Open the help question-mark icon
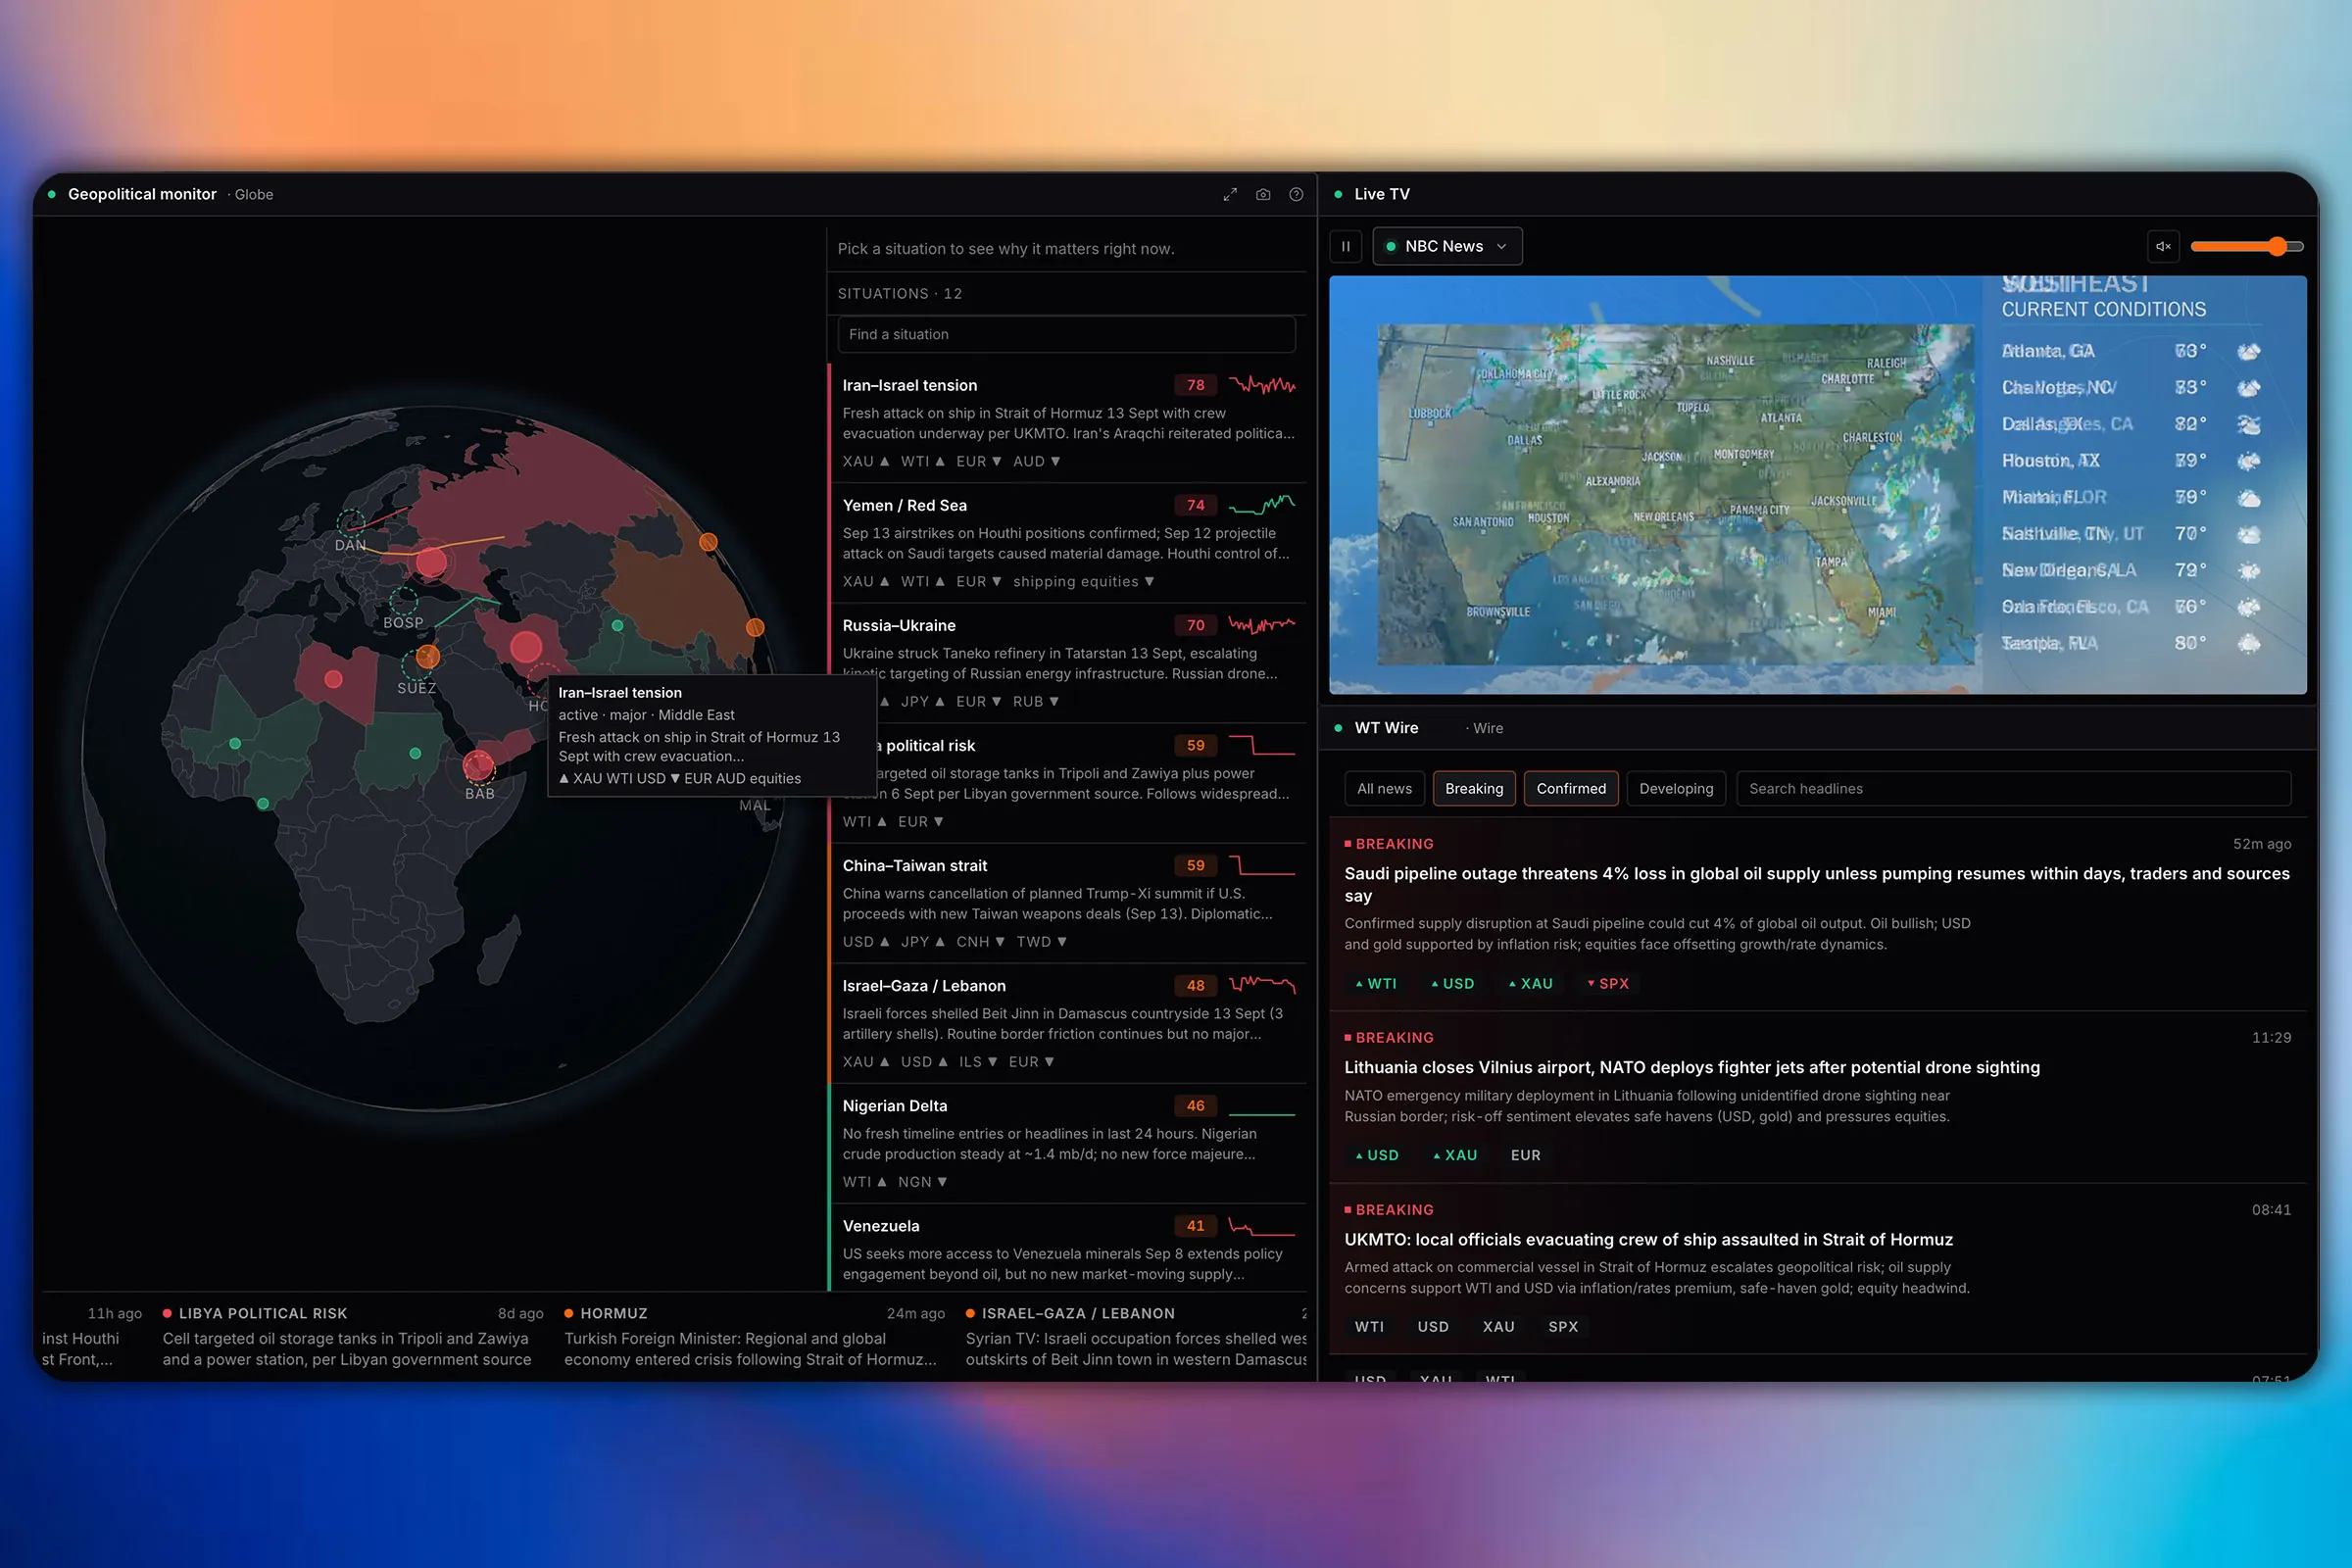The height and width of the screenshot is (1568, 2352). (x=1296, y=194)
